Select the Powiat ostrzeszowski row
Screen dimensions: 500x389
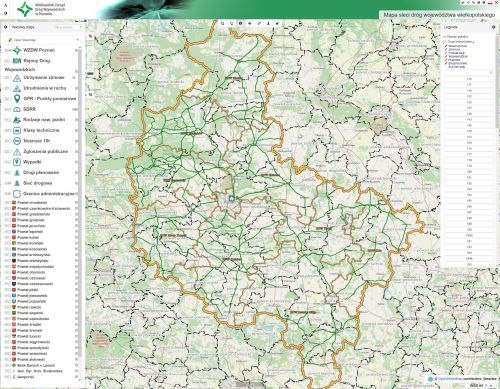41,284
